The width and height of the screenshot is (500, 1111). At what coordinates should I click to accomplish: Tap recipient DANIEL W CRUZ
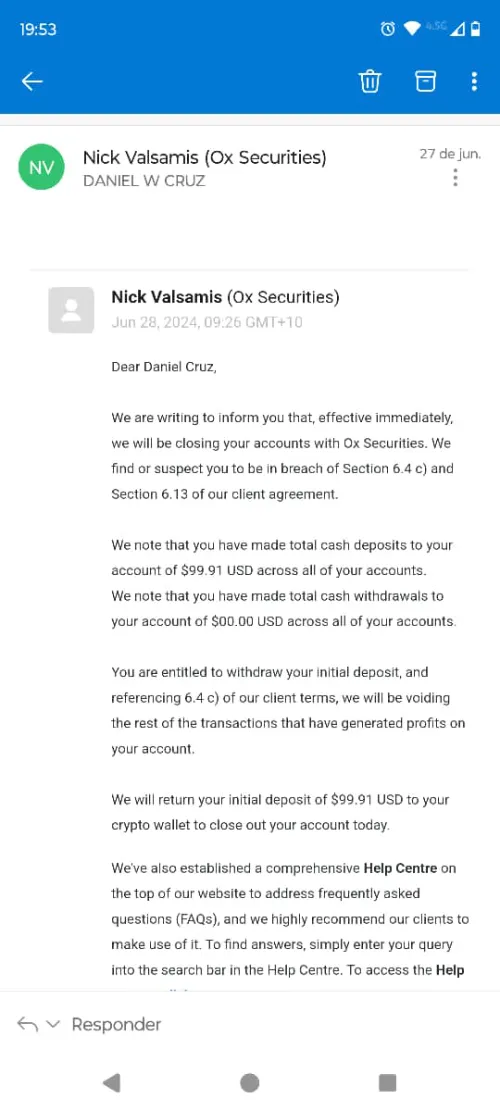[144, 181]
